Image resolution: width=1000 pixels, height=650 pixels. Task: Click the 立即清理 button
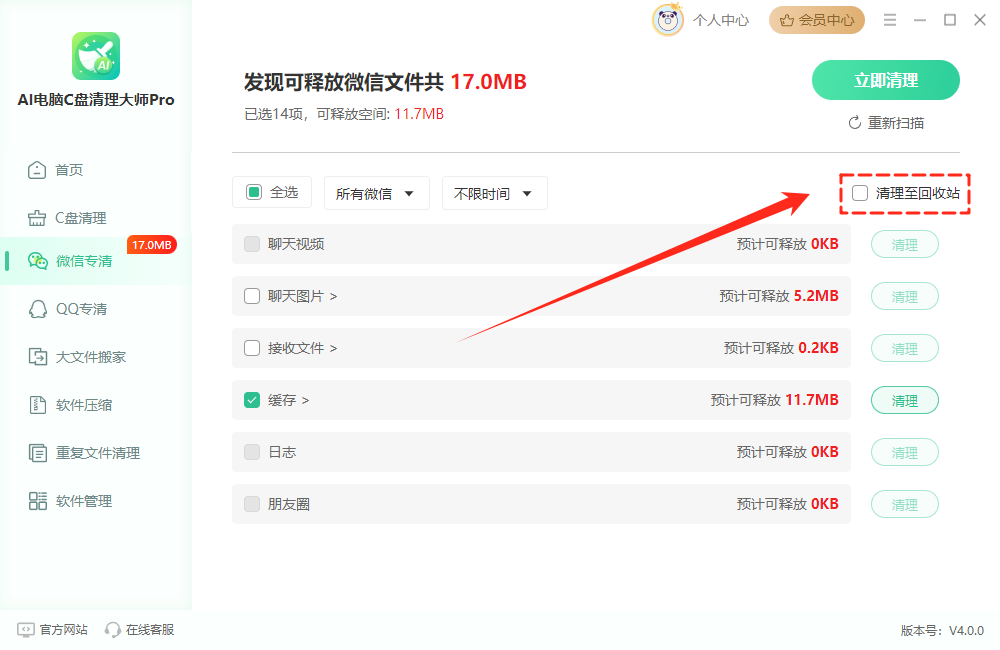tap(885, 80)
